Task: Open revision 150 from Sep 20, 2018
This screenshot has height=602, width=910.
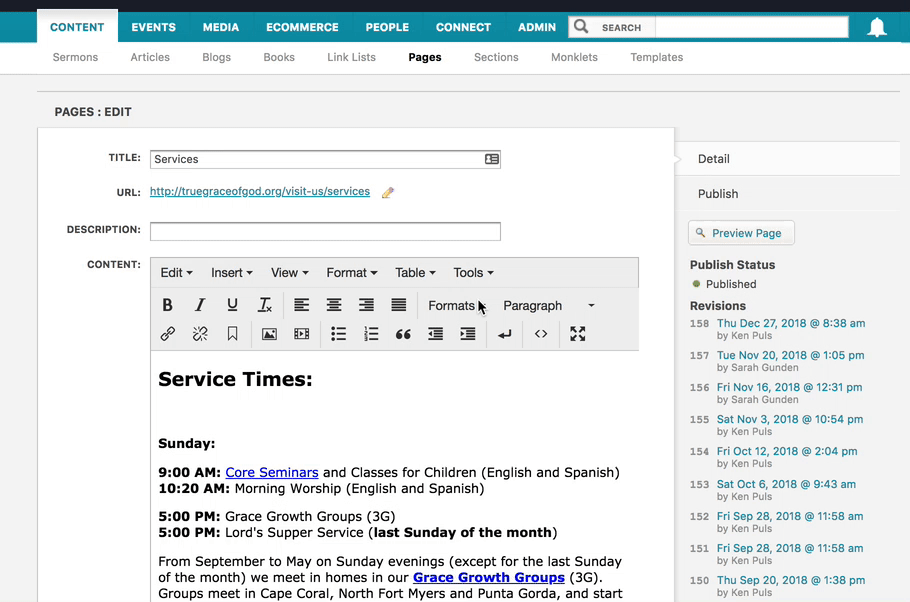Action: click(x=790, y=580)
